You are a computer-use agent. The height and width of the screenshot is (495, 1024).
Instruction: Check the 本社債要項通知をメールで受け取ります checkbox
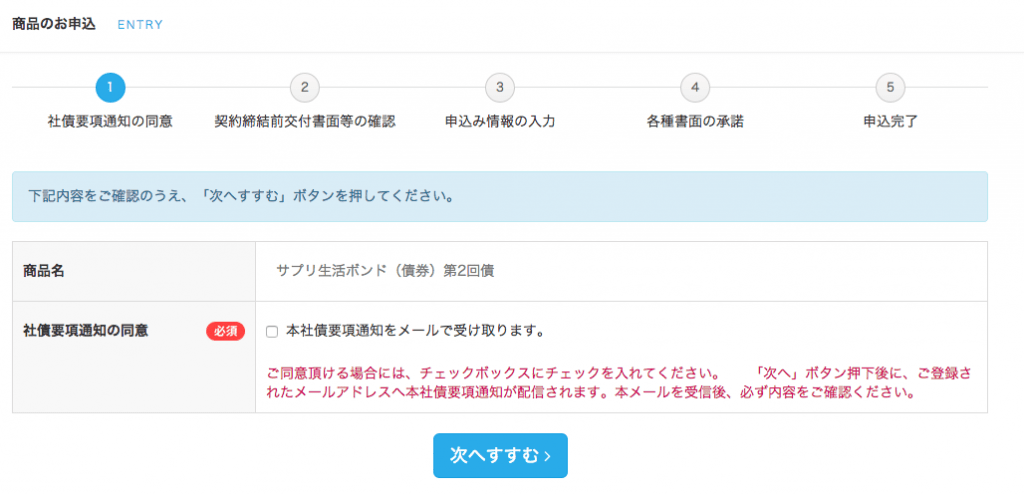pos(272,332)
